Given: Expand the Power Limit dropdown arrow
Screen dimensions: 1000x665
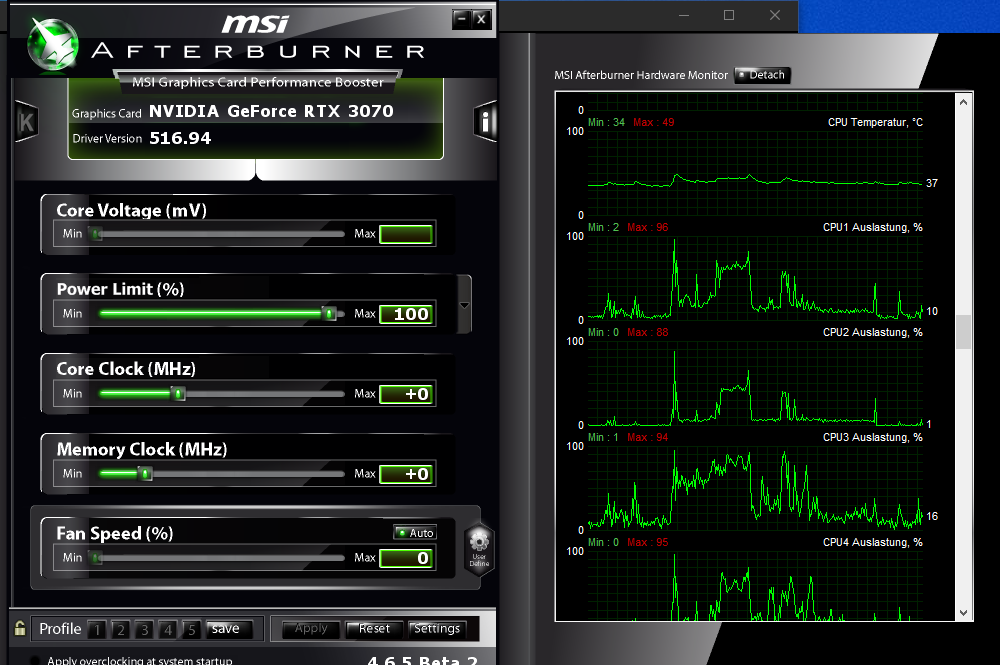Looking at the screenshot, I should click(464, 305).
